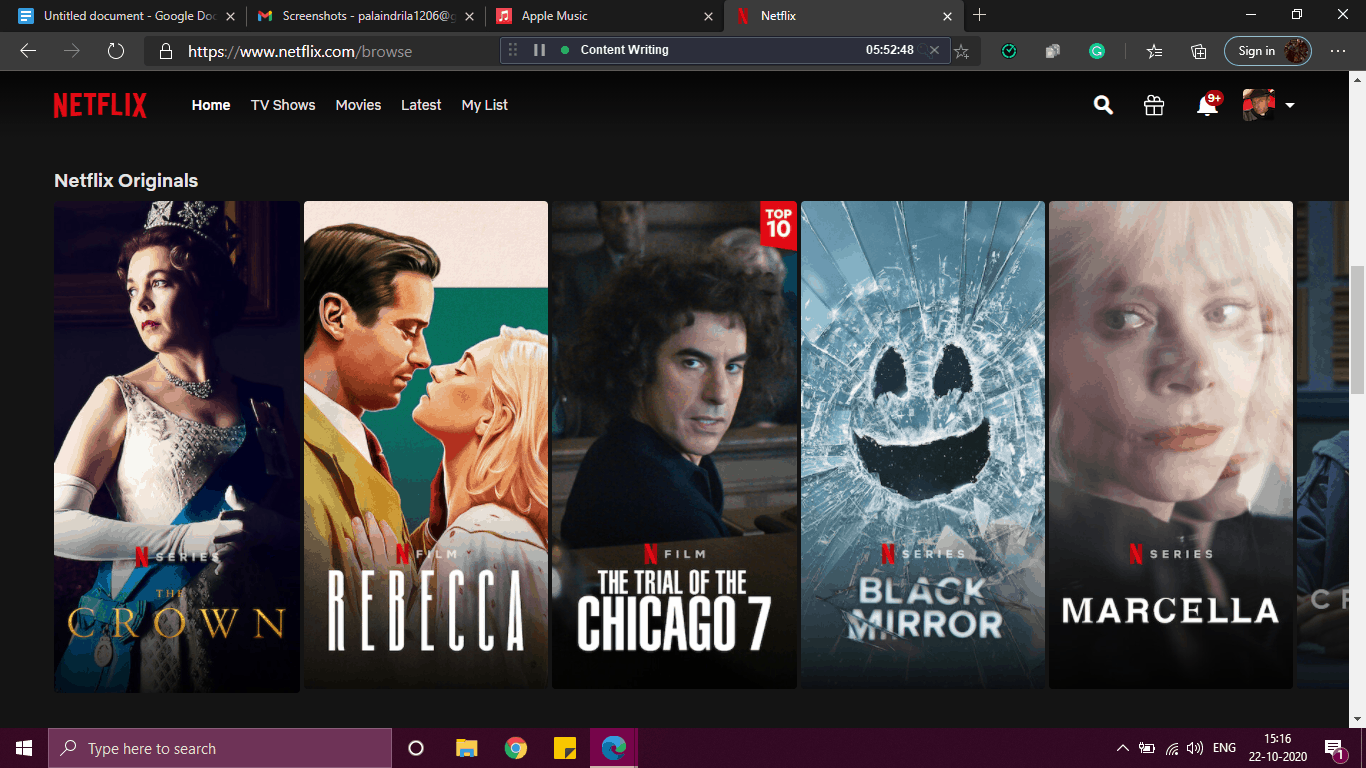Click the Netflix profile avatar picture
Viewport: 1366px width, 768px height.
pyautogui.click(x=1259, y=105)
